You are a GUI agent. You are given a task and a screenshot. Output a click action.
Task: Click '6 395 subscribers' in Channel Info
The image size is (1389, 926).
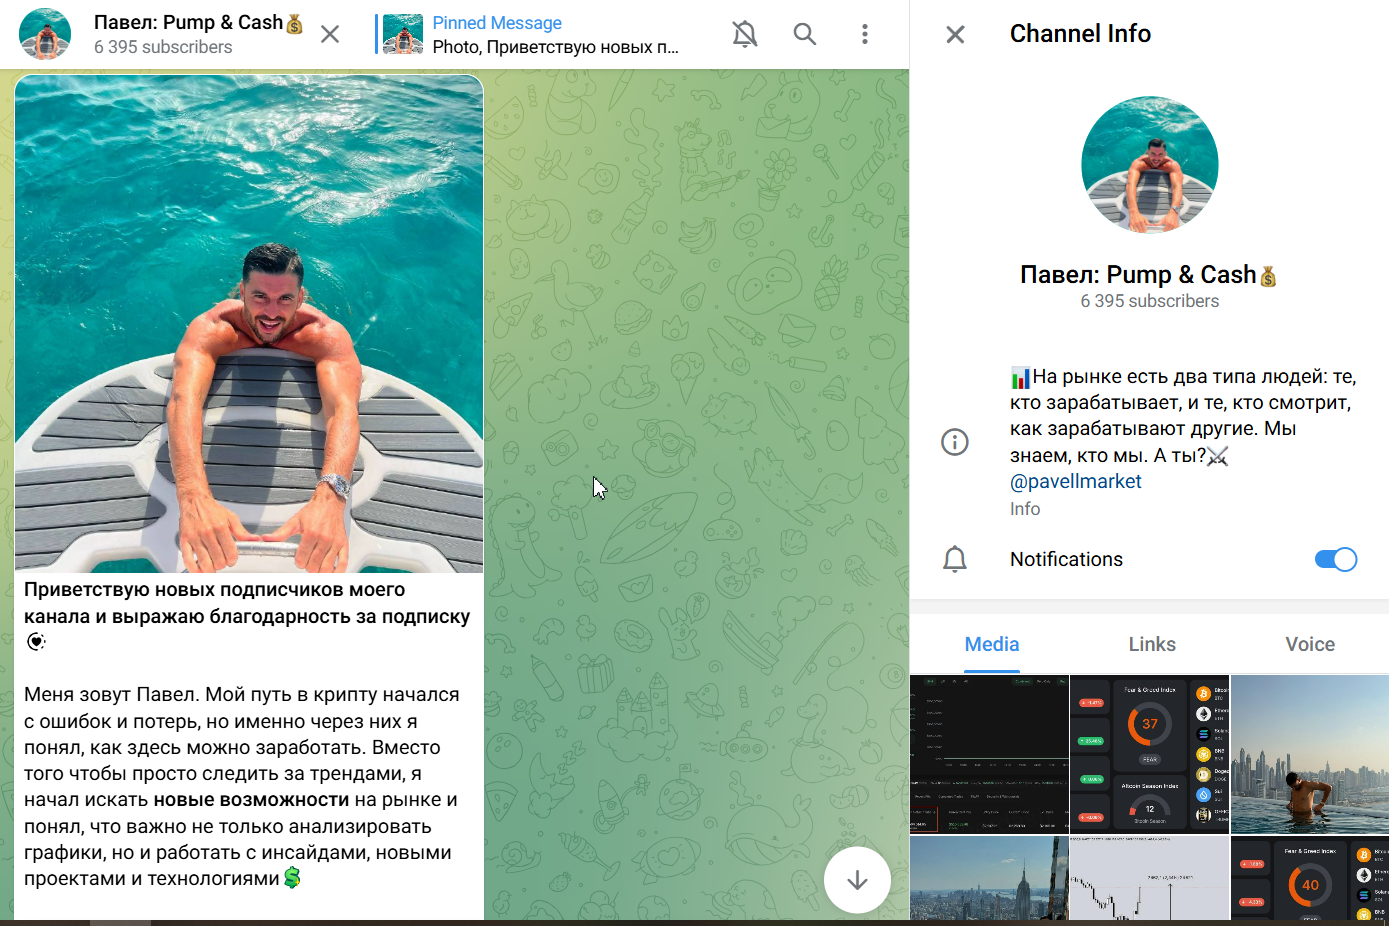1150,301
